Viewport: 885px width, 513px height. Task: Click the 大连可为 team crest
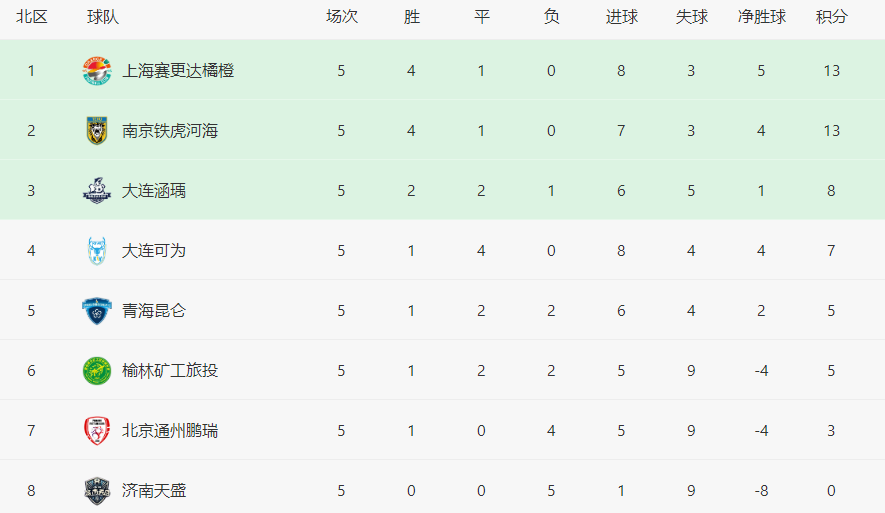(97, 251)
